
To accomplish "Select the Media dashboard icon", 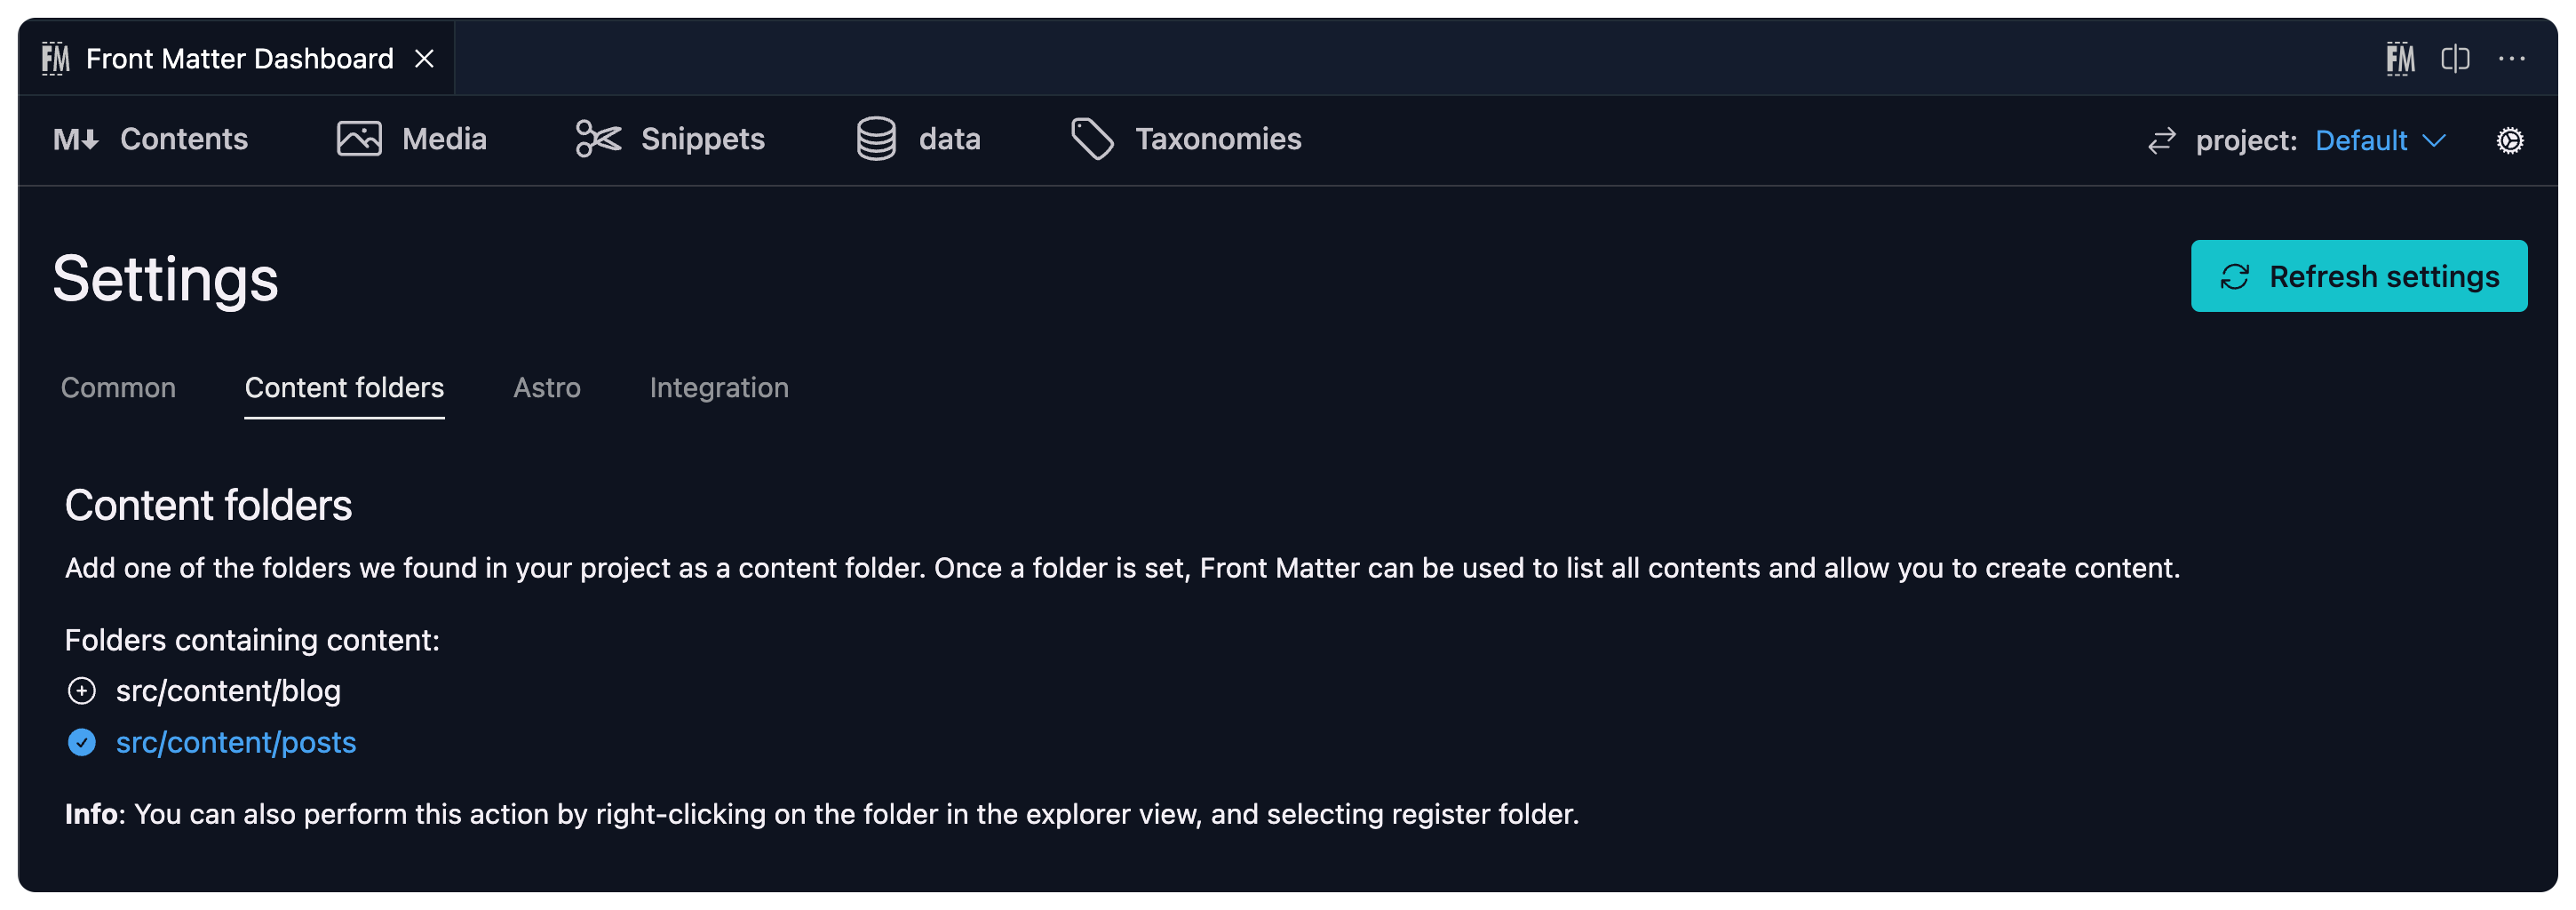I will (359, 139).
